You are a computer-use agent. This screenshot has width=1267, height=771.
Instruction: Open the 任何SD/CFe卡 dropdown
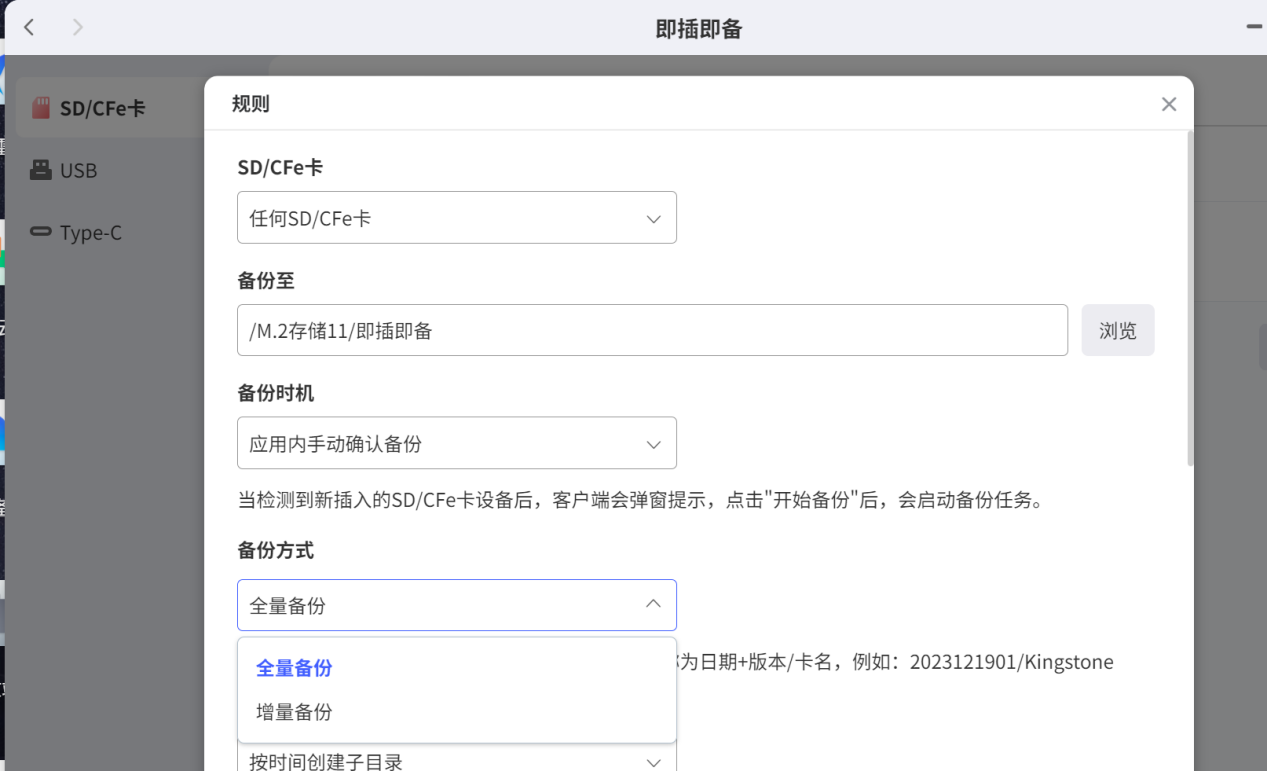coord(457,218)
